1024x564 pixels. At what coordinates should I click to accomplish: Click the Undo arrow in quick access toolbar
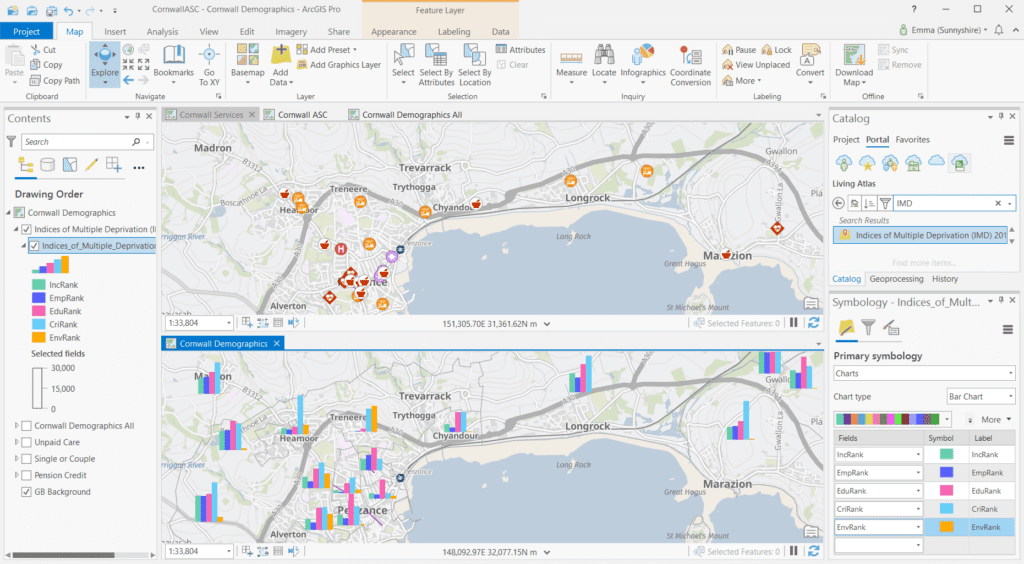click(69, 10)
